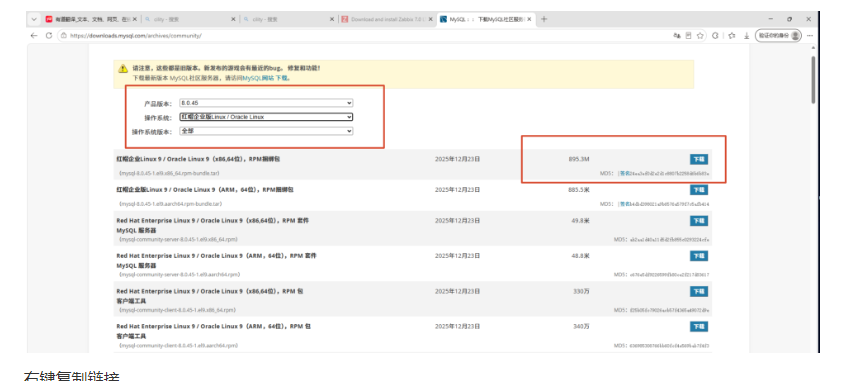Download the ARM client tools RPM package
The width and height of the screenshot is (854, 381).
click(x=699, y=327)
